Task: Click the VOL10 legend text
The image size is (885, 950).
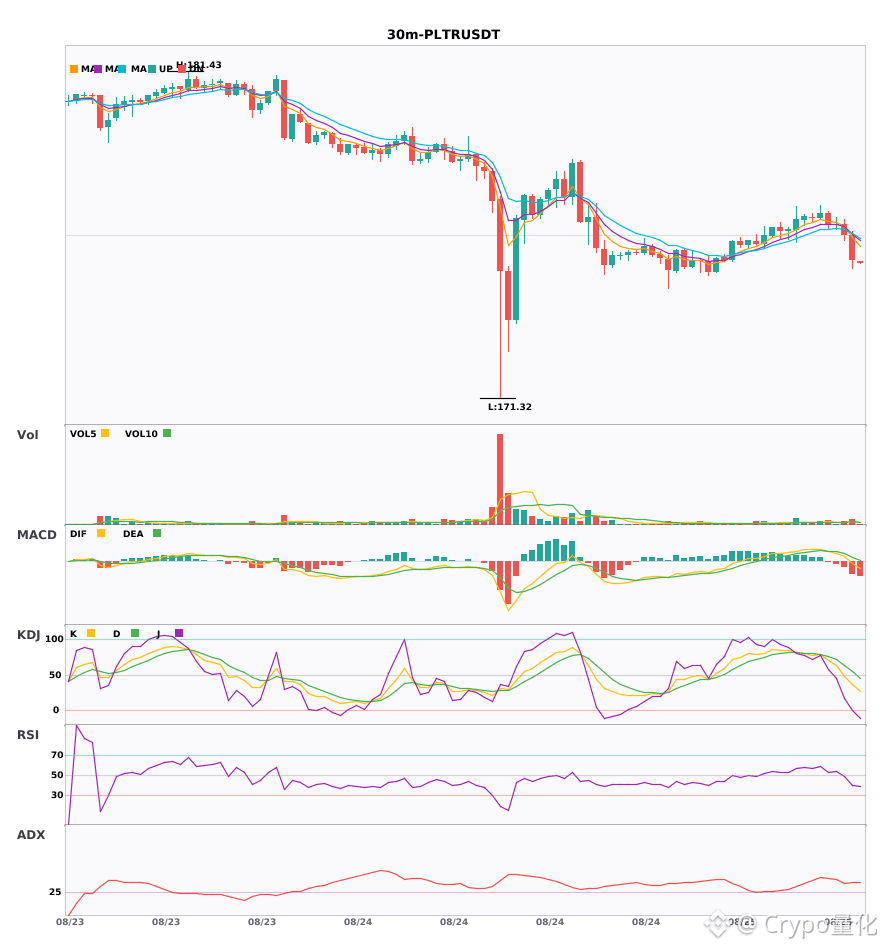Action: [x=141, y=434]
